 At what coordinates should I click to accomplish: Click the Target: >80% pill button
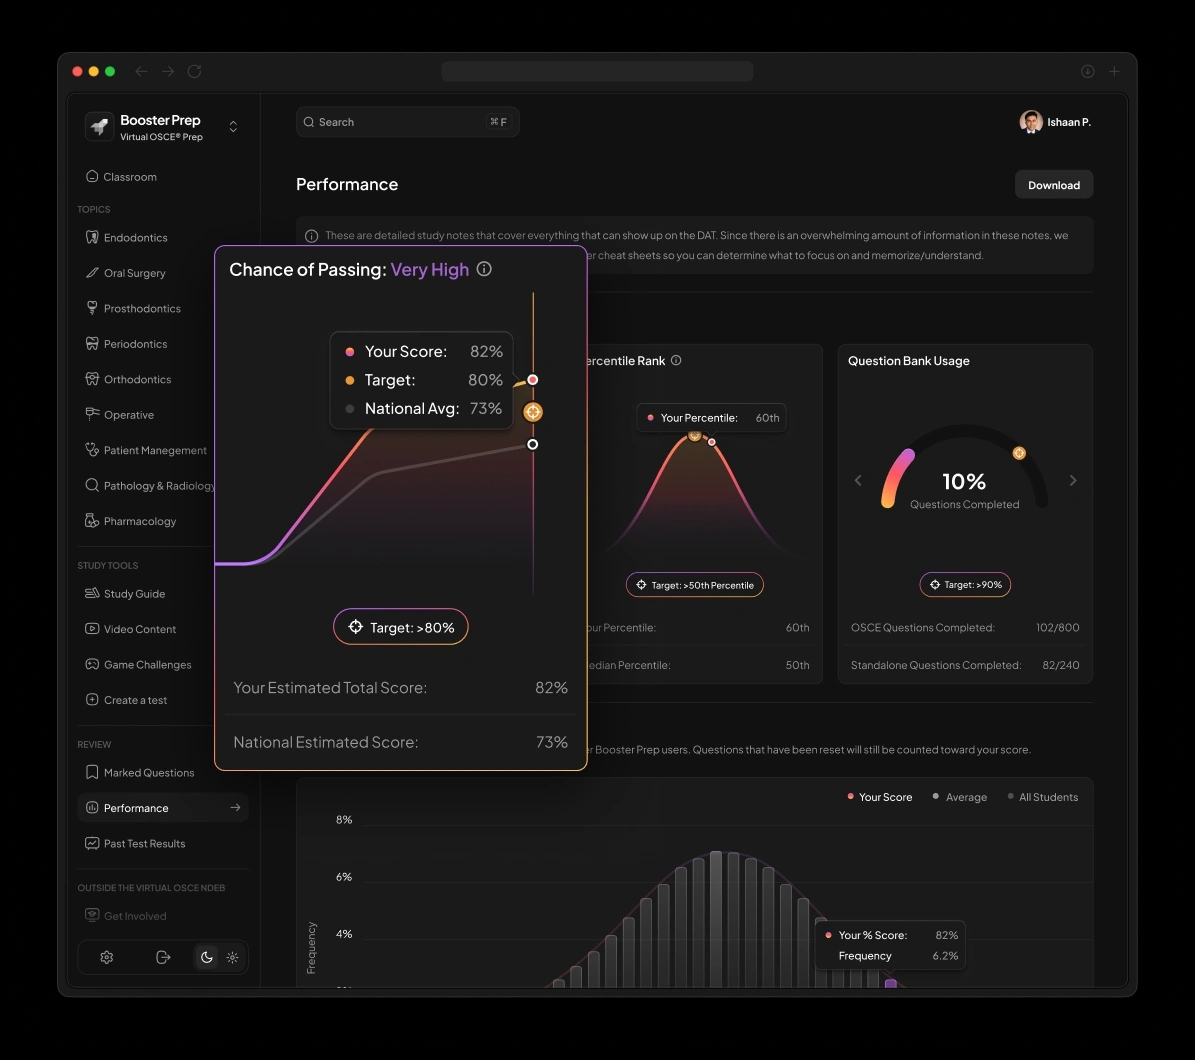click(x=401, y=626)
